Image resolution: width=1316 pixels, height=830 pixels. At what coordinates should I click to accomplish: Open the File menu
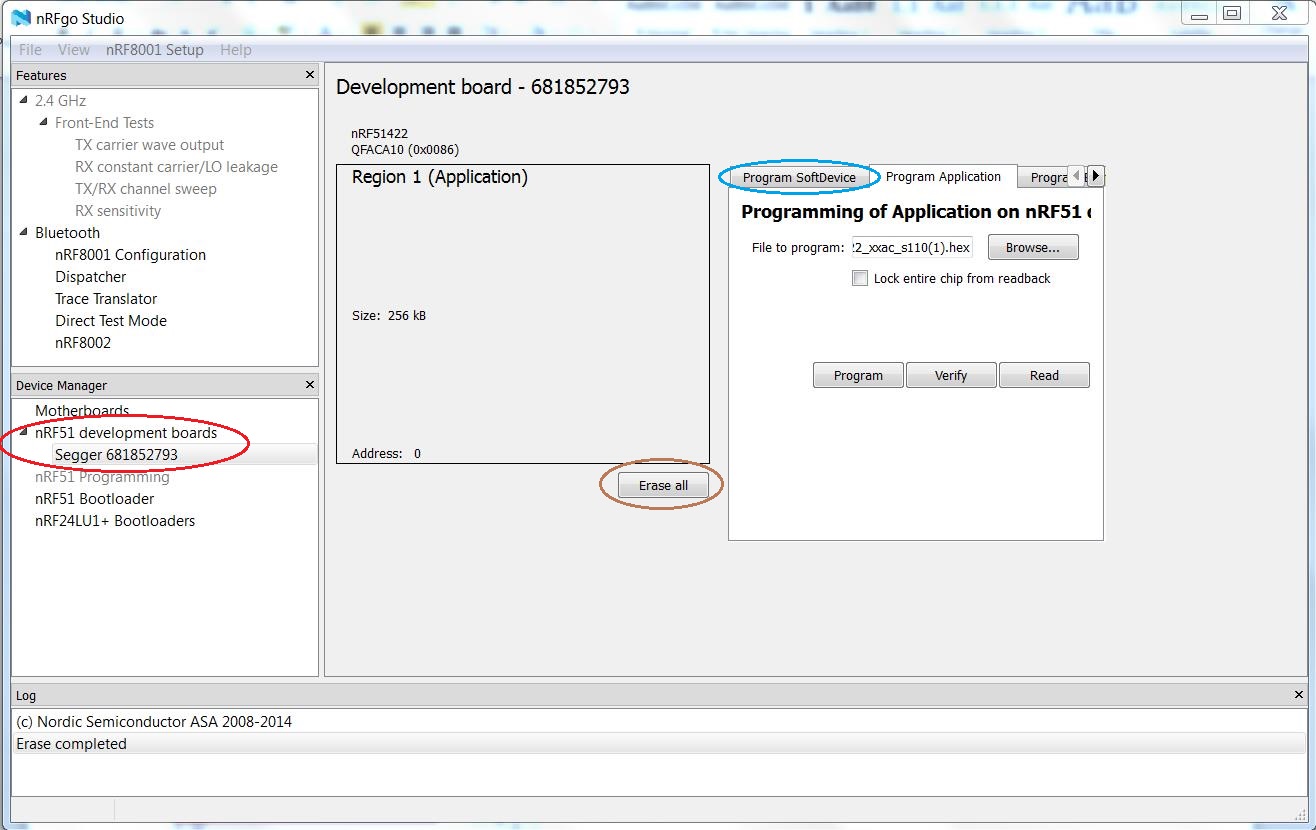pyautogui.click(x=30, y=50)
